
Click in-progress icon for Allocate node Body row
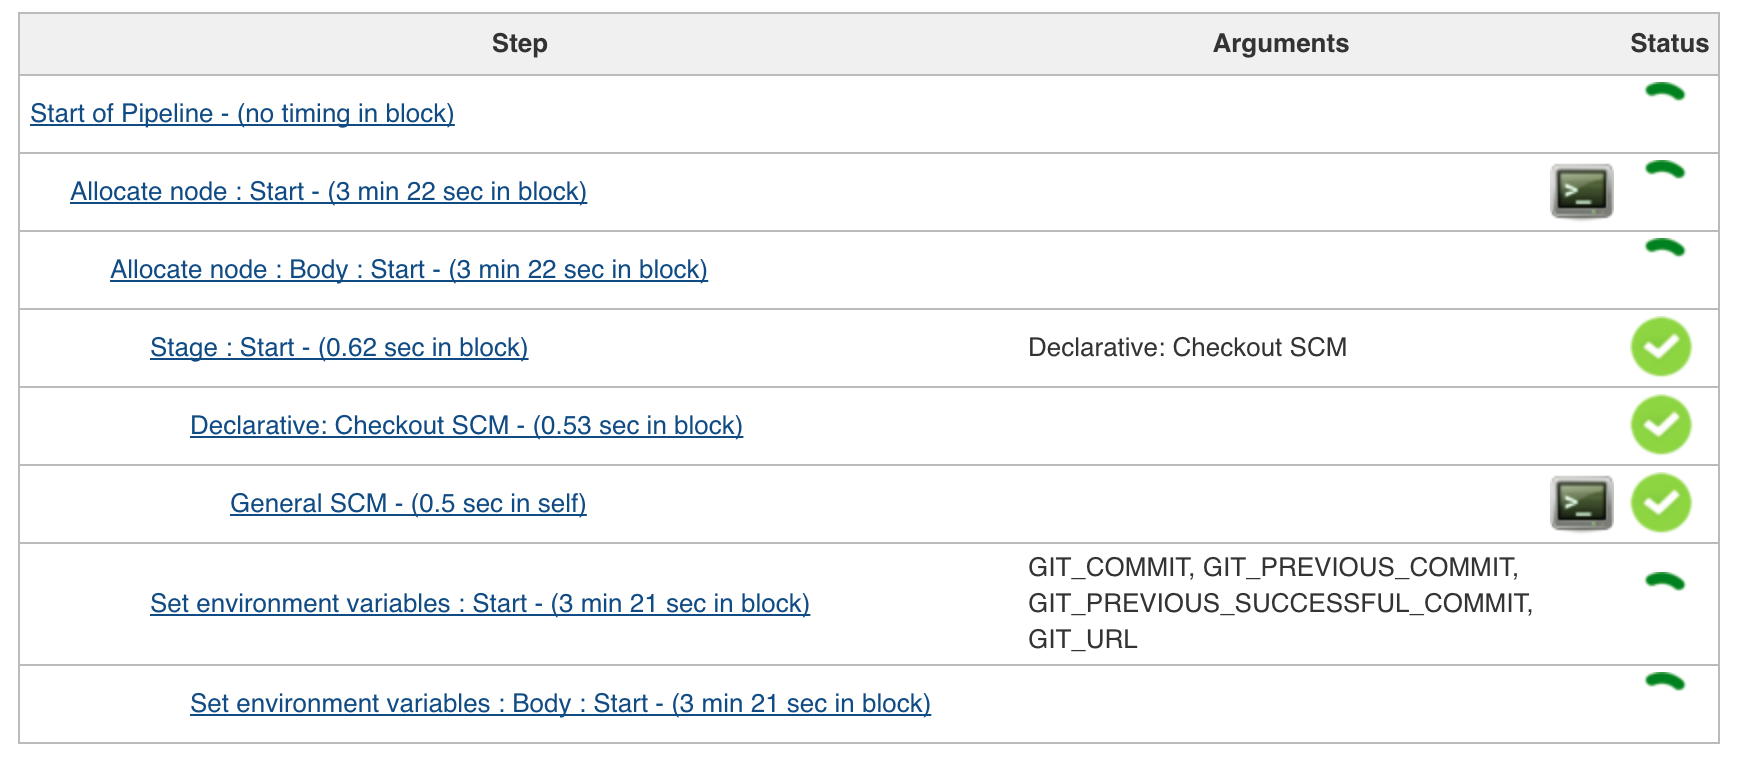pos(1665,248)
